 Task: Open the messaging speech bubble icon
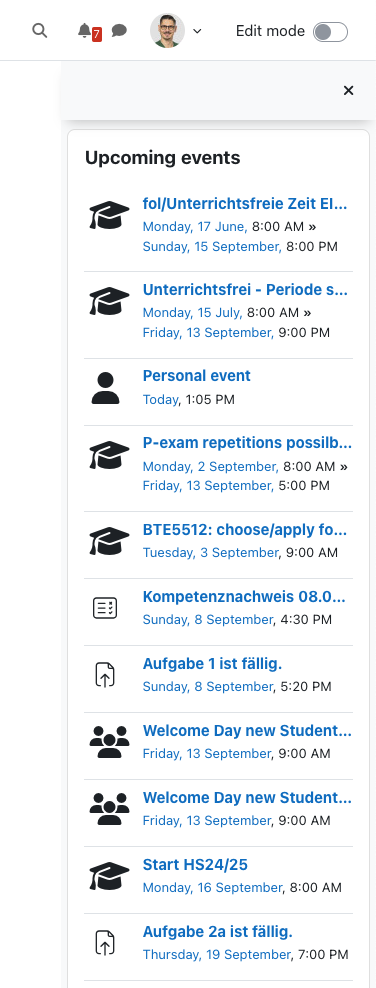tap(119, 30)
